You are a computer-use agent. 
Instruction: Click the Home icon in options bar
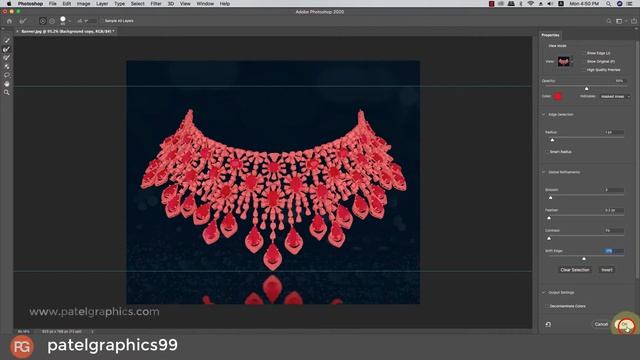[x=9, y=21]
